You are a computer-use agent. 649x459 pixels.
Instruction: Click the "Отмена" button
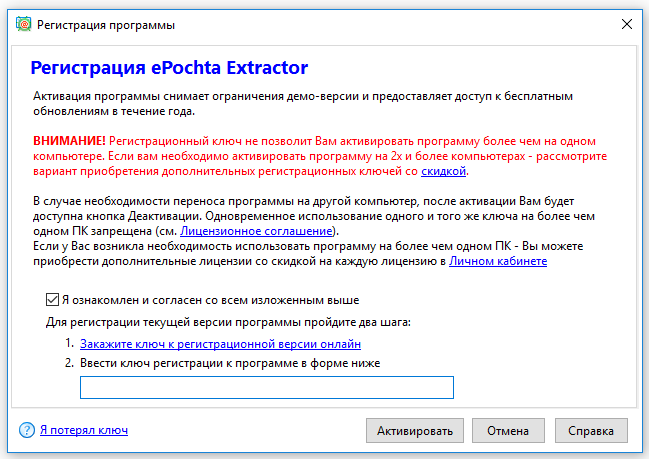click(x=508, y=430)
